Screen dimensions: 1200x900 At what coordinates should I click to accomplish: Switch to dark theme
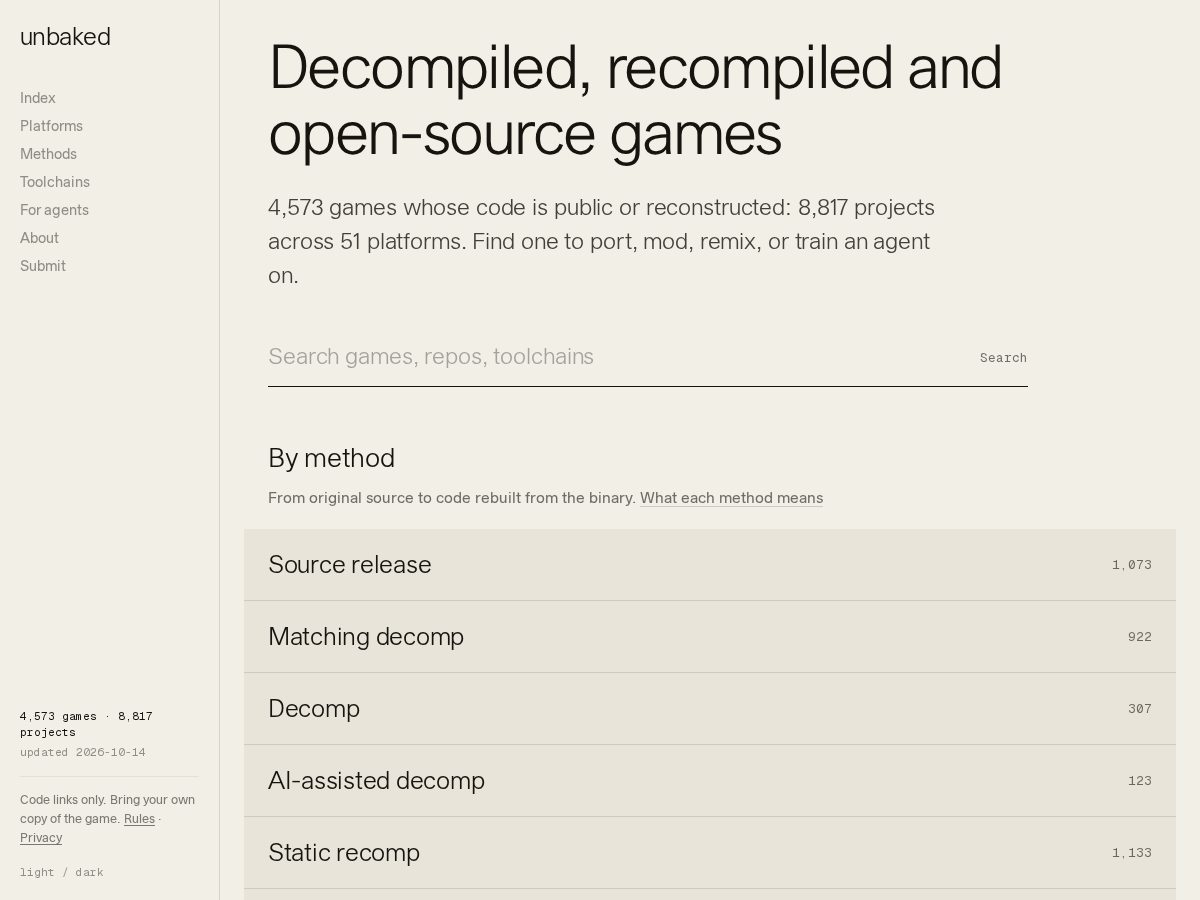[89, 872]
